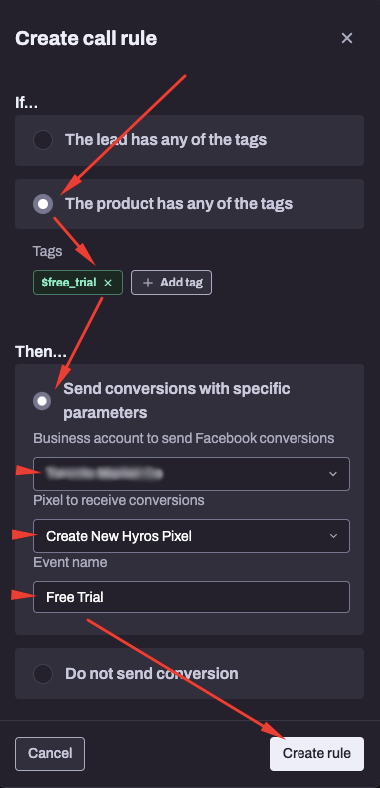
Task: Click the Cancel button
Action: tap(50, 754)
